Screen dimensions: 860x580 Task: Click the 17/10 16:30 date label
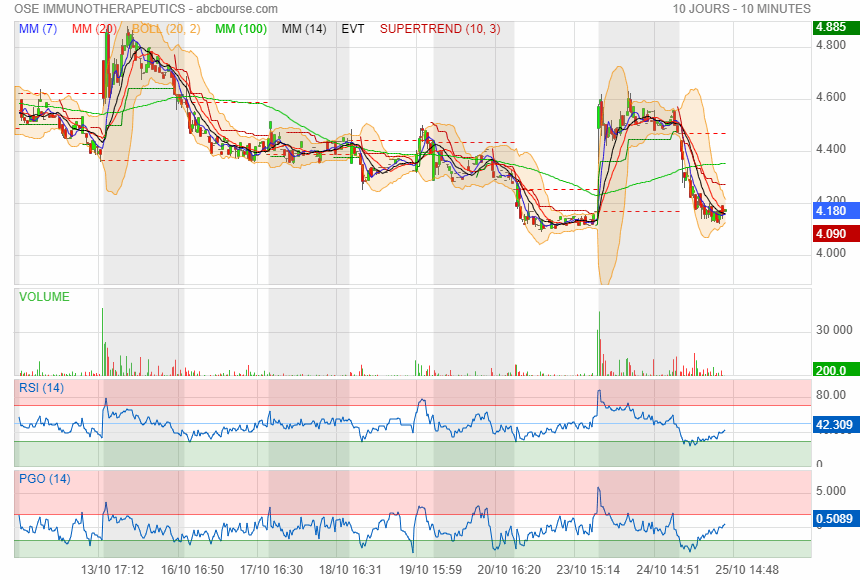point(271,570)
